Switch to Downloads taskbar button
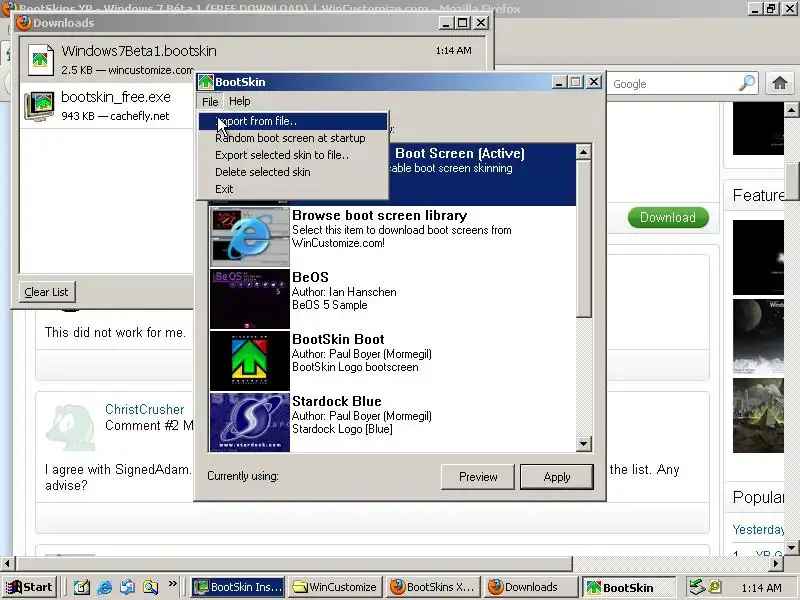The image size is (800, 600). [530, 587]
